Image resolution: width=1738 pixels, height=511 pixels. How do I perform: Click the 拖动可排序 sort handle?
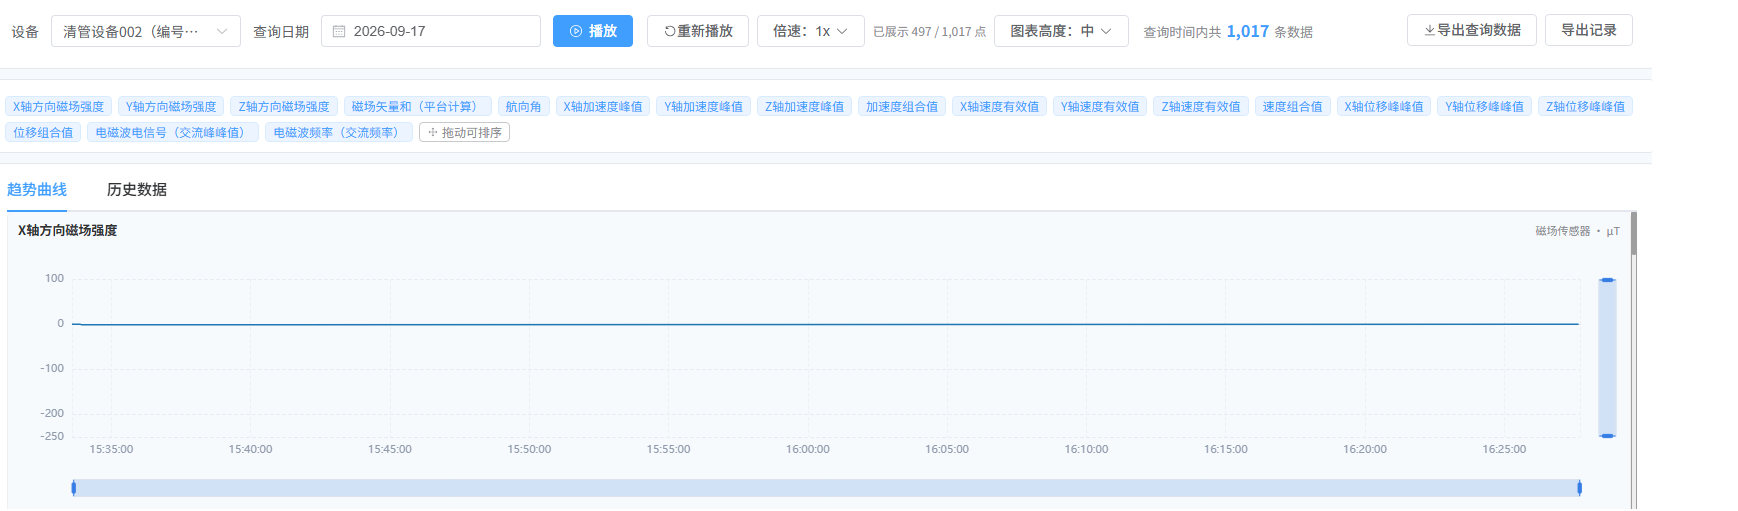tap(465, 132)
